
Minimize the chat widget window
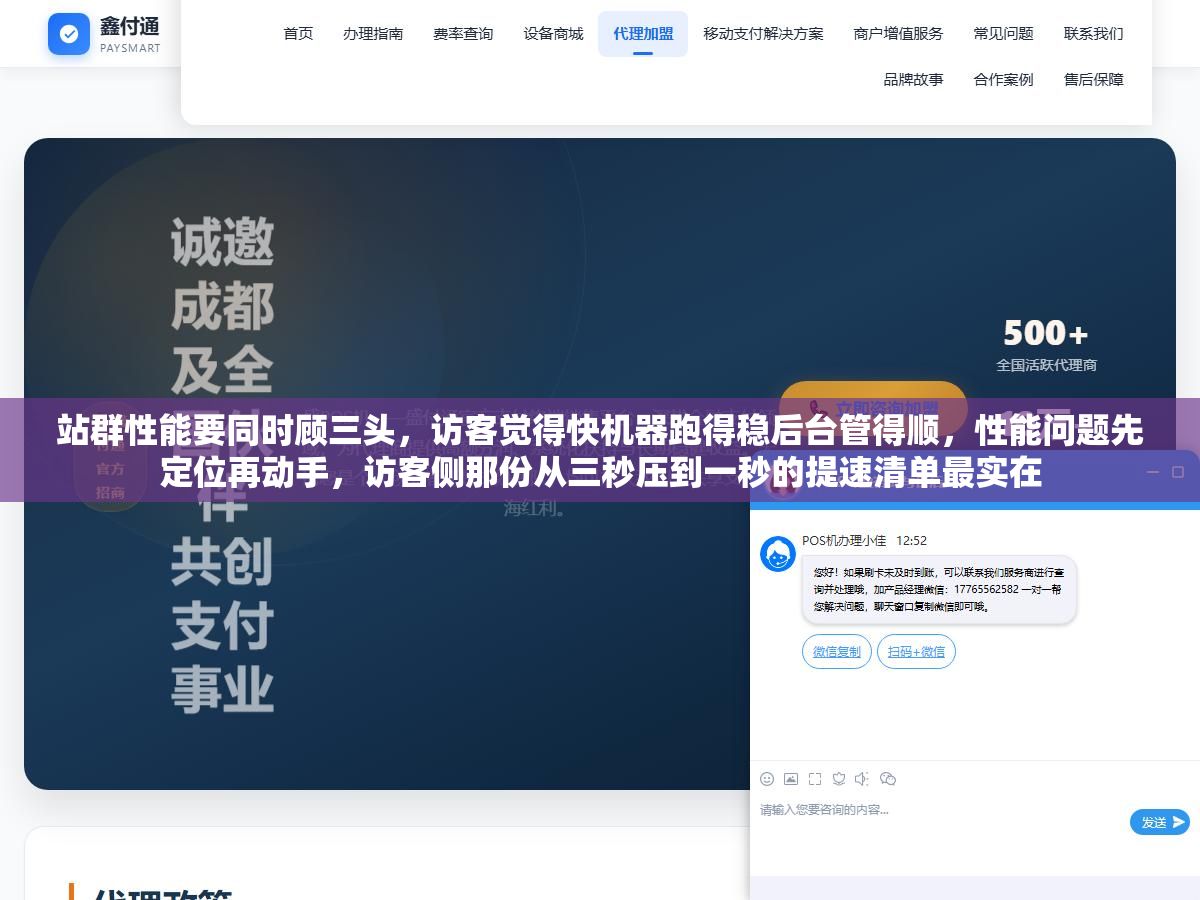pyautogui.click(x=1153, y=472)
